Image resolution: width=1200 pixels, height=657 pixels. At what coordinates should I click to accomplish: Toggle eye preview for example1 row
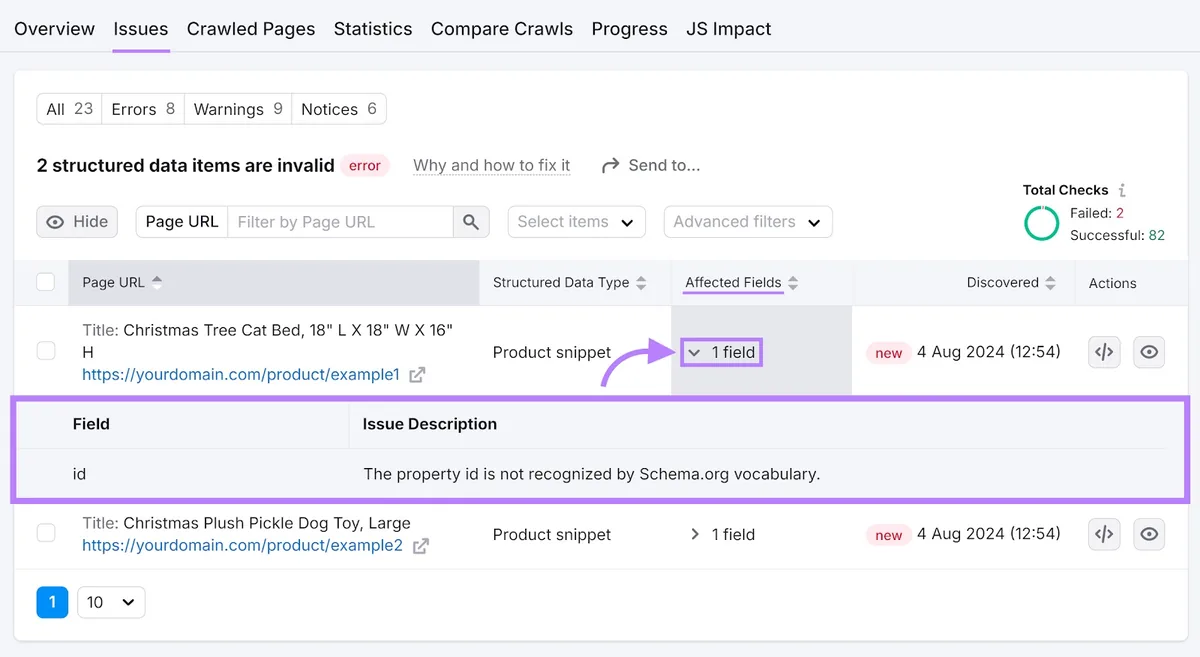[x=1149, y=352]
